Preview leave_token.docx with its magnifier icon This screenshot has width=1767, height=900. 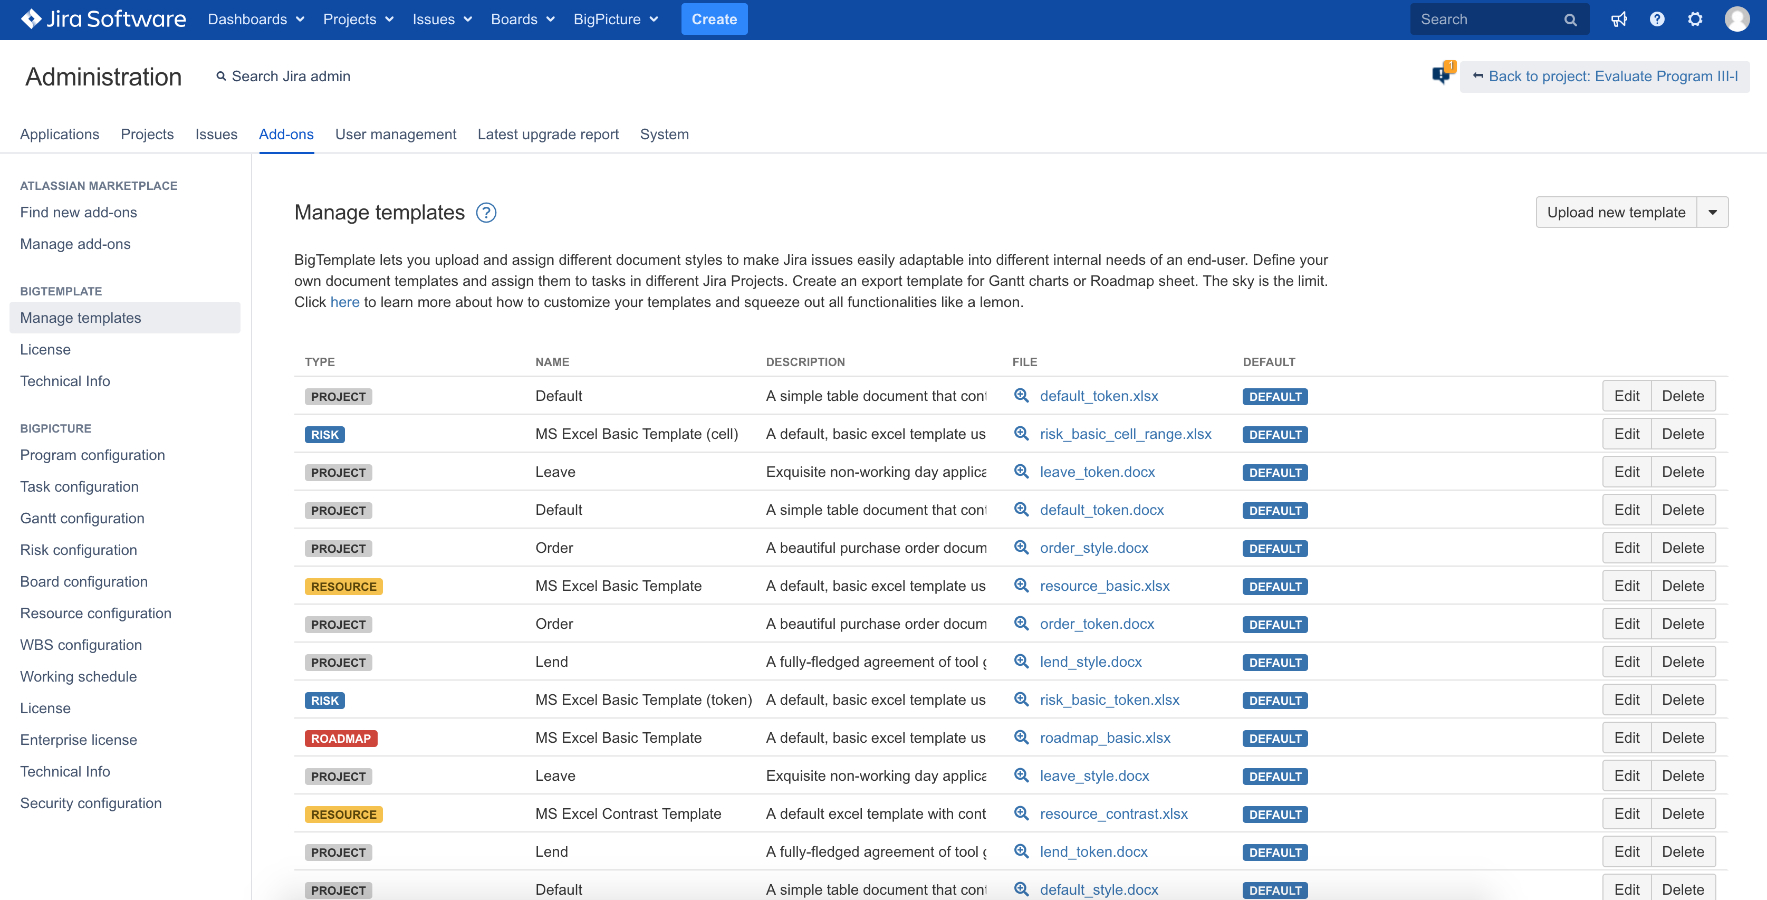(x=1021, y=472)
